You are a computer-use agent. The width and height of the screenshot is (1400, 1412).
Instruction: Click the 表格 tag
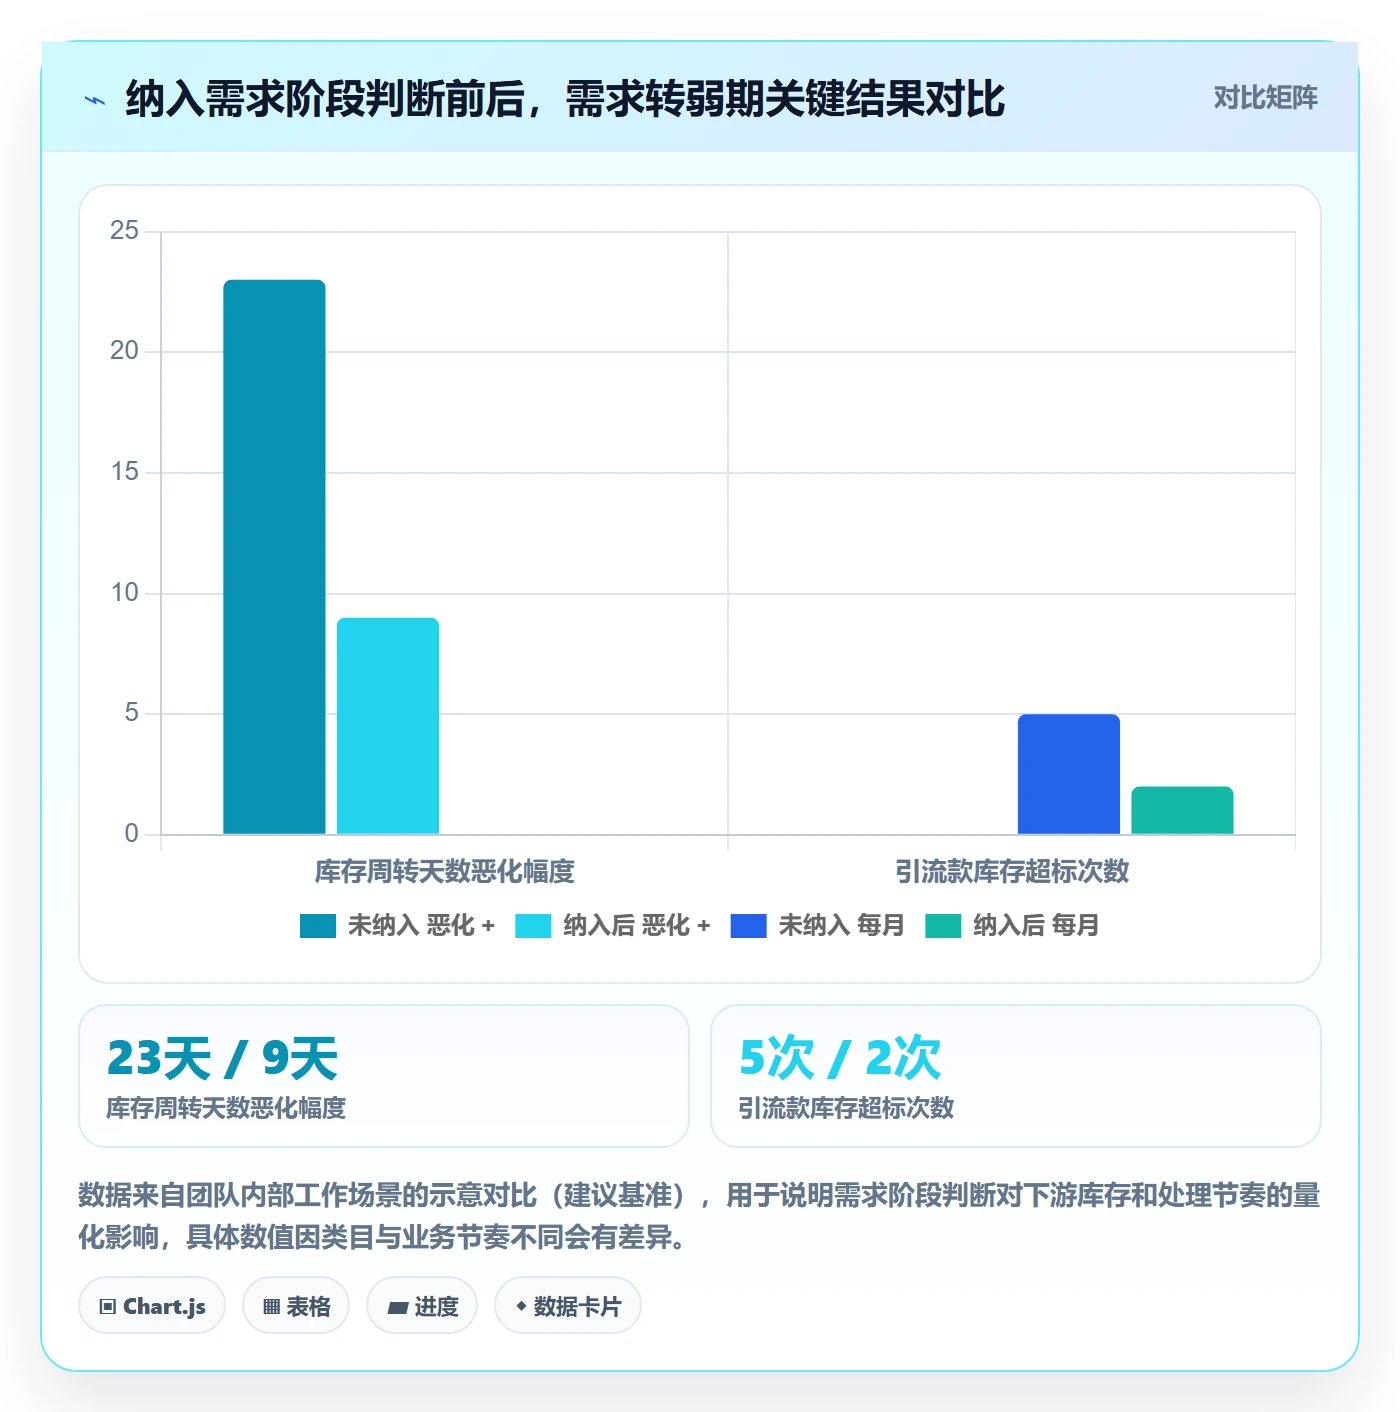296,1306
